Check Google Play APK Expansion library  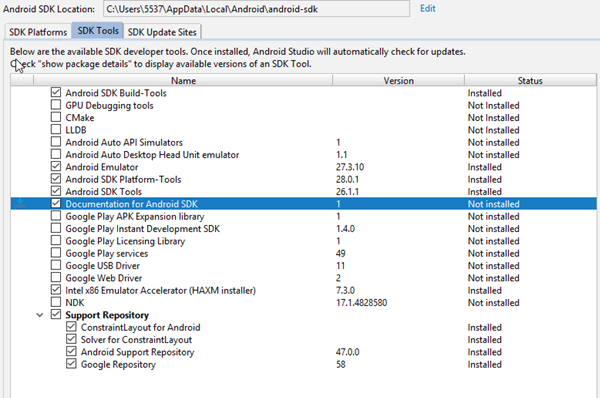[56, 215]
